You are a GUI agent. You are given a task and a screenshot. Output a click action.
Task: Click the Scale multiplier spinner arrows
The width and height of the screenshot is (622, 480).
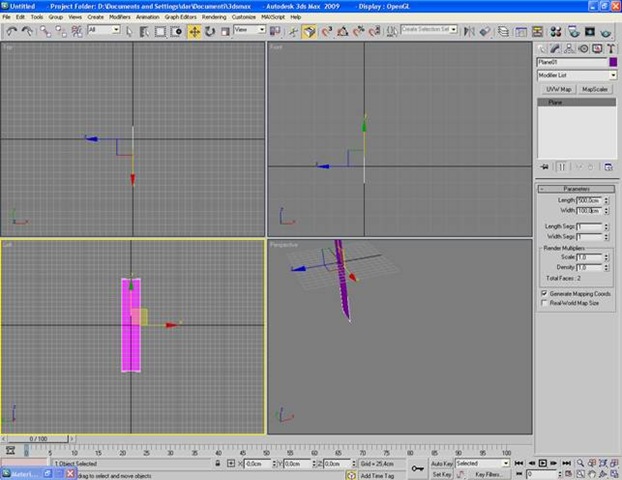pyautogui.click(x=606, y=257)
